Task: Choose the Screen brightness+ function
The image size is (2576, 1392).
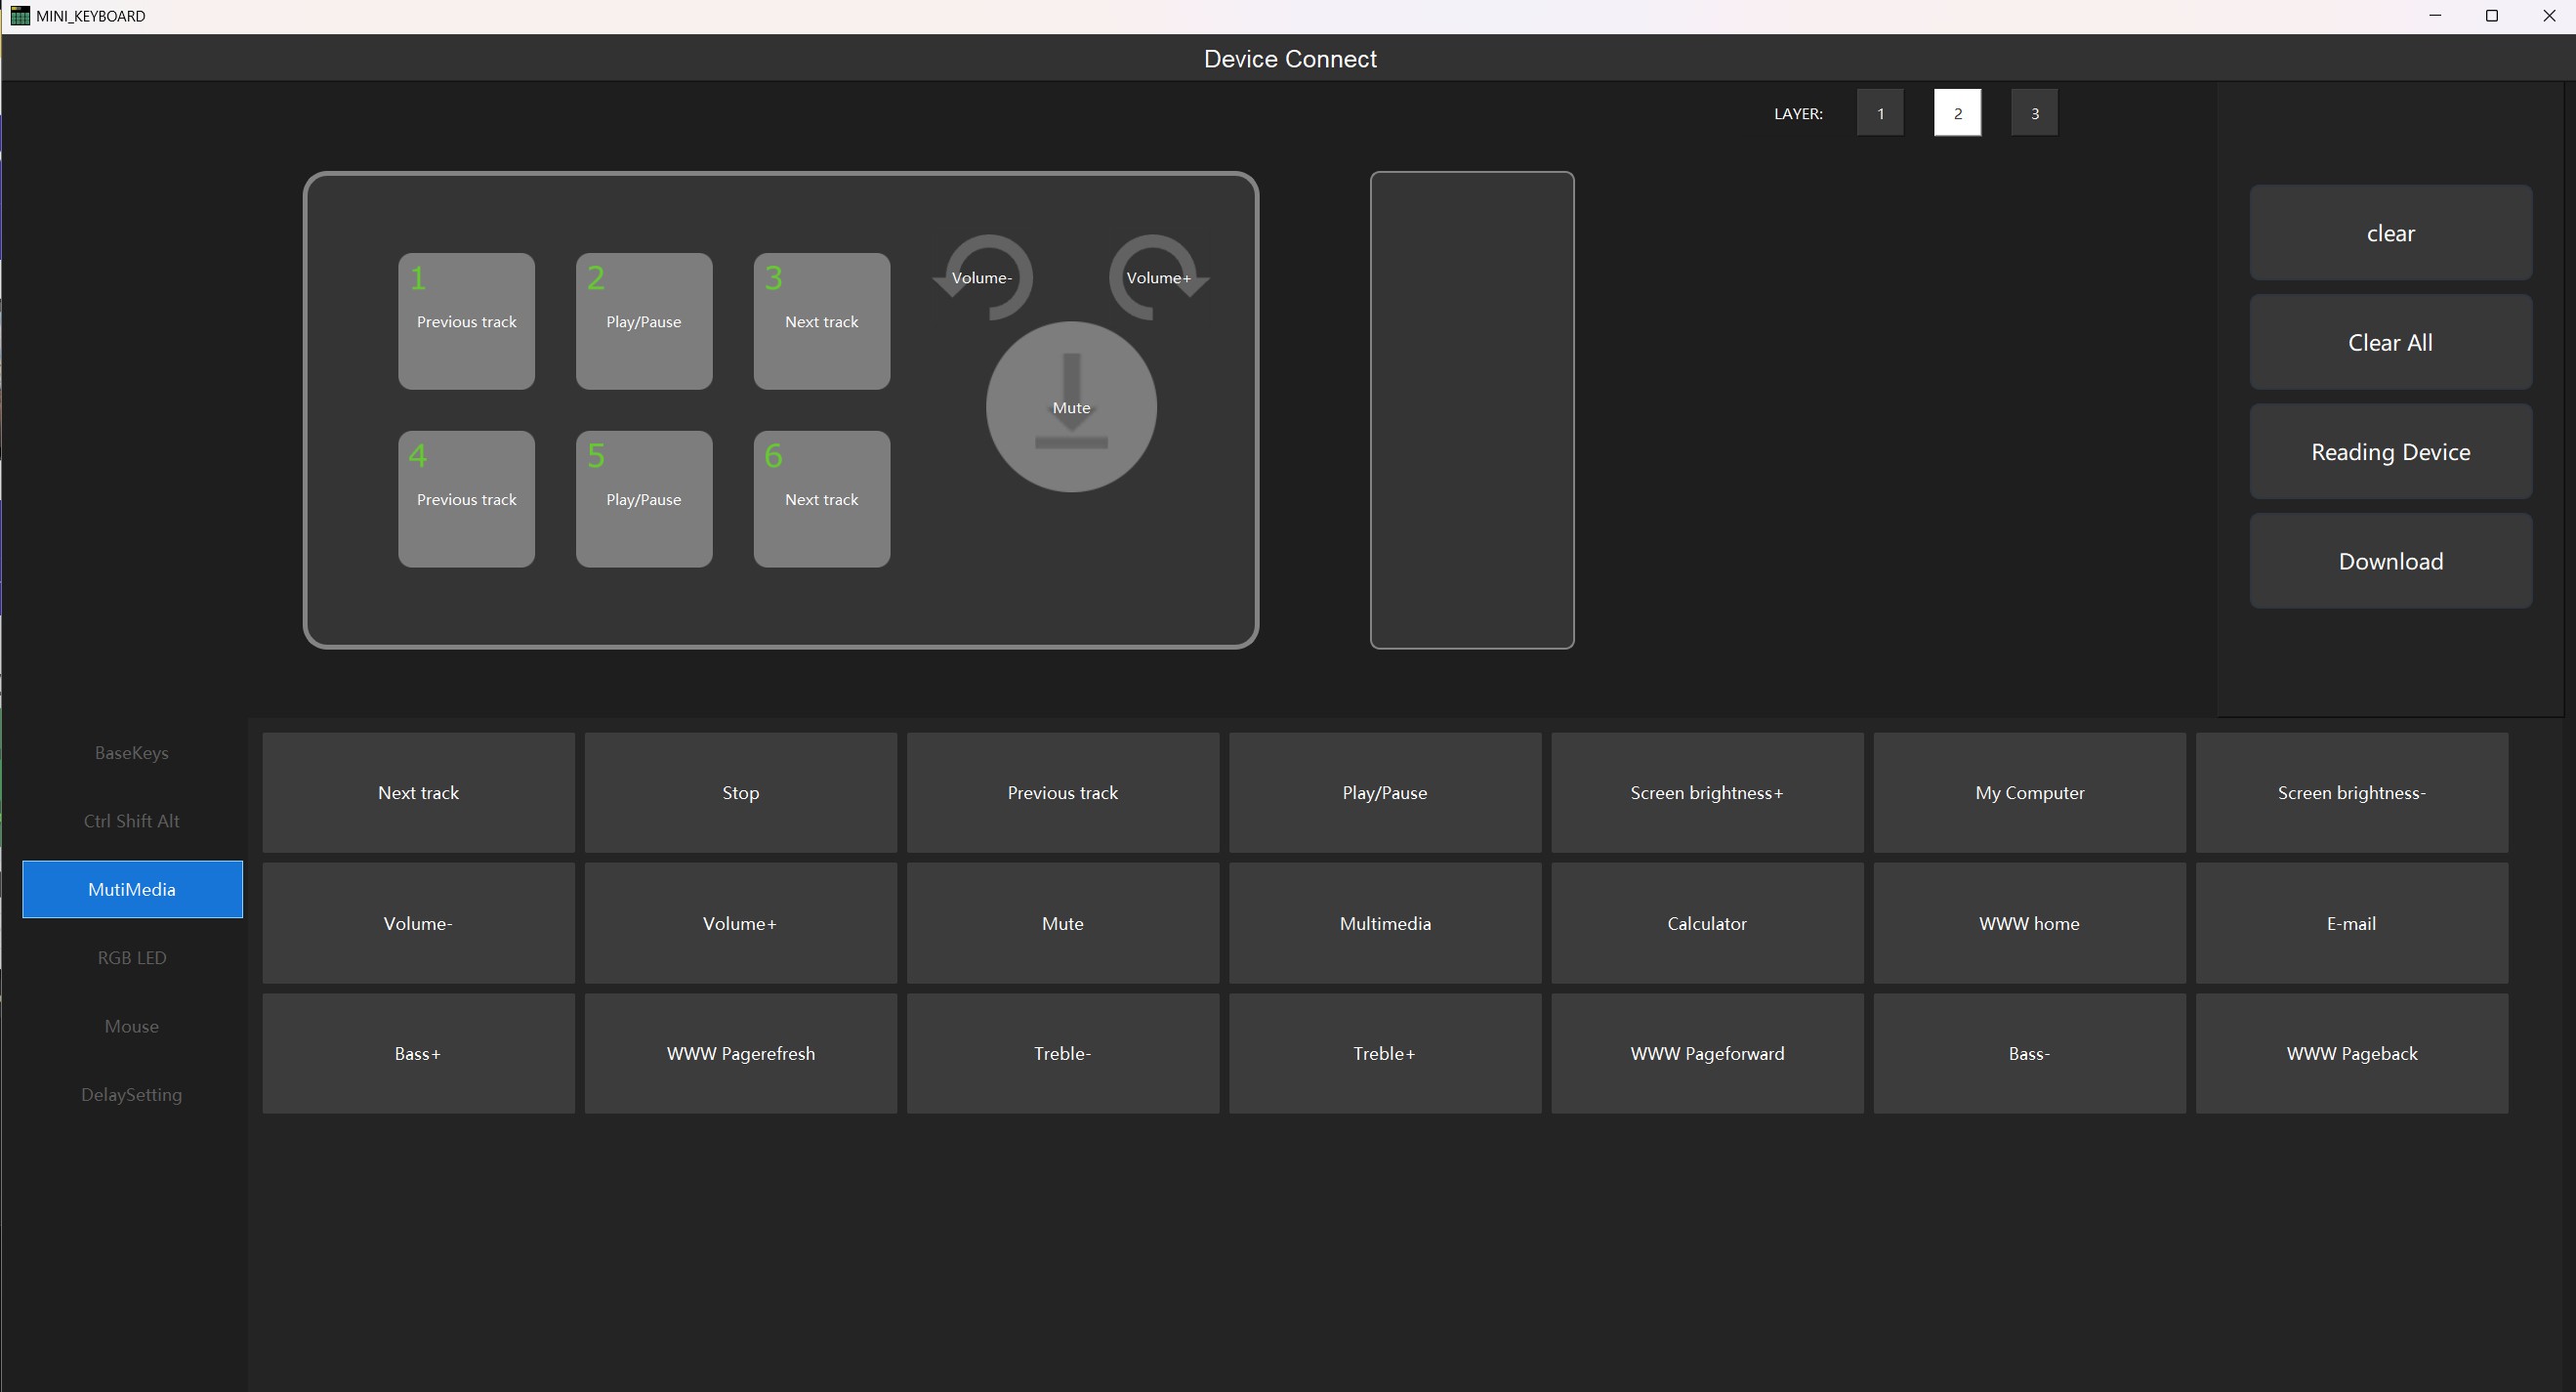Action: coord(1706,793)
